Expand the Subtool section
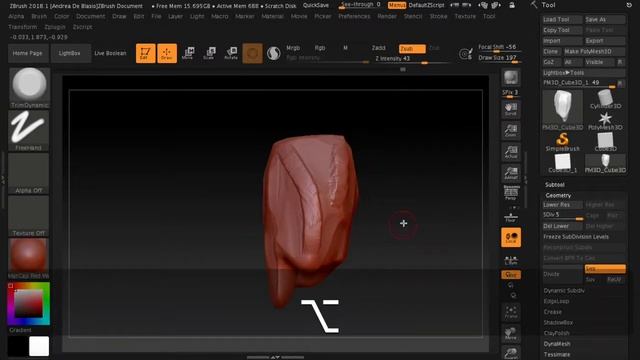Image resolution: width=640 pixels, height=360 pixels. click(x=555, y=184)
